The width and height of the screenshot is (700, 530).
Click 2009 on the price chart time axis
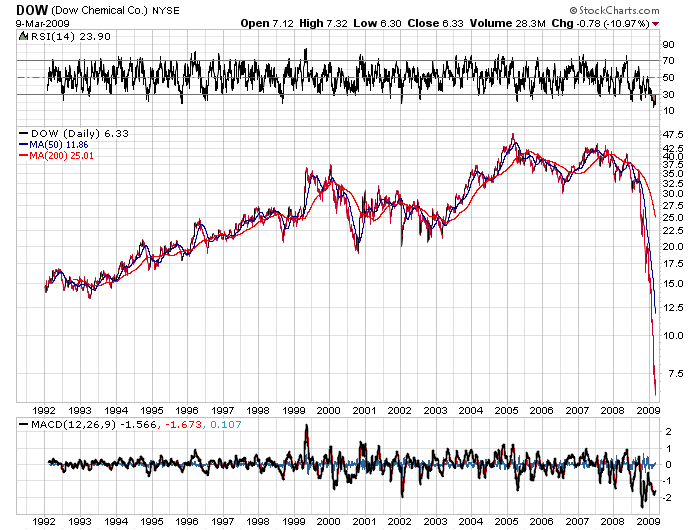pyautogui.click(x=648, y=410)
